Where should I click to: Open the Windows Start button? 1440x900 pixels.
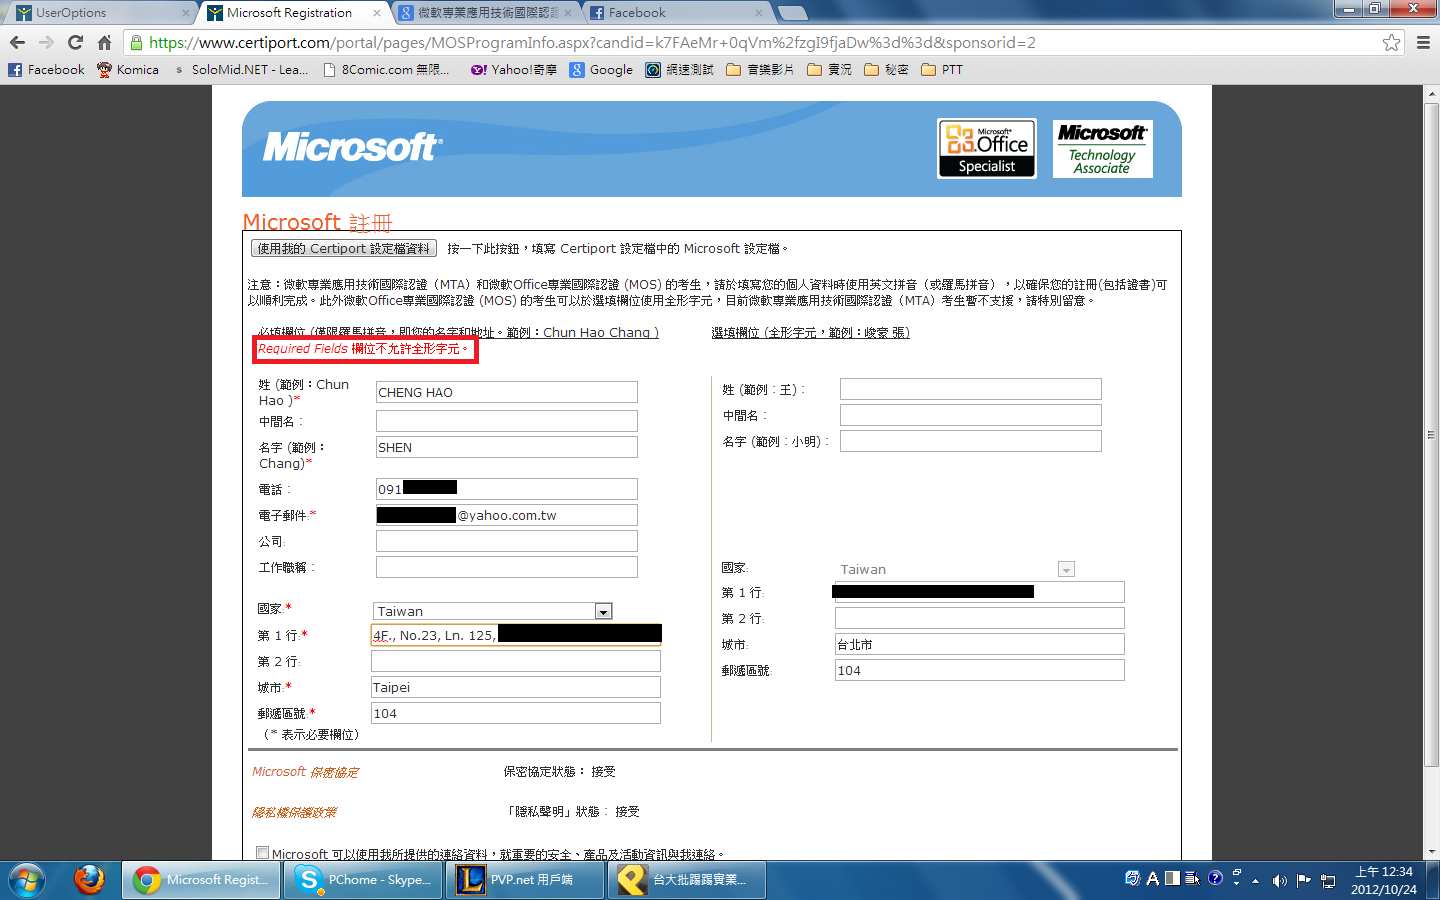(27, 880)
